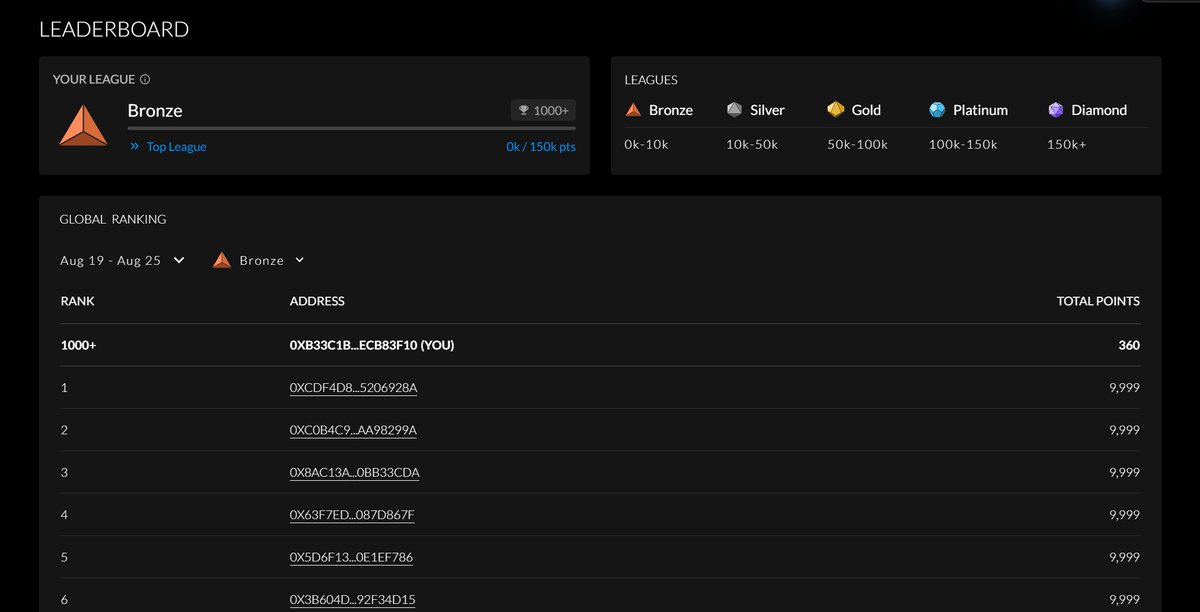The height and width of the screenshot is (612, 1200).
Task: Click the 0k-10k Bronze range
Action: click(646, 144)
